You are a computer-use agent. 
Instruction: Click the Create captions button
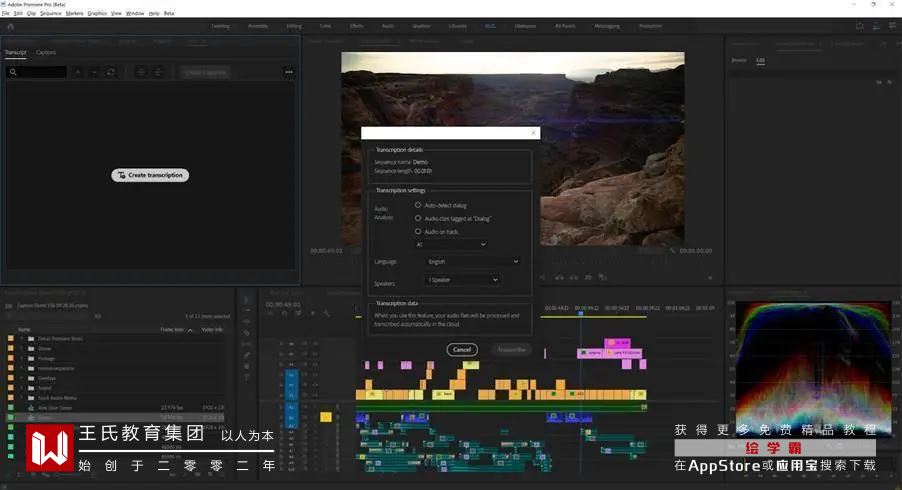pos(205,72)
